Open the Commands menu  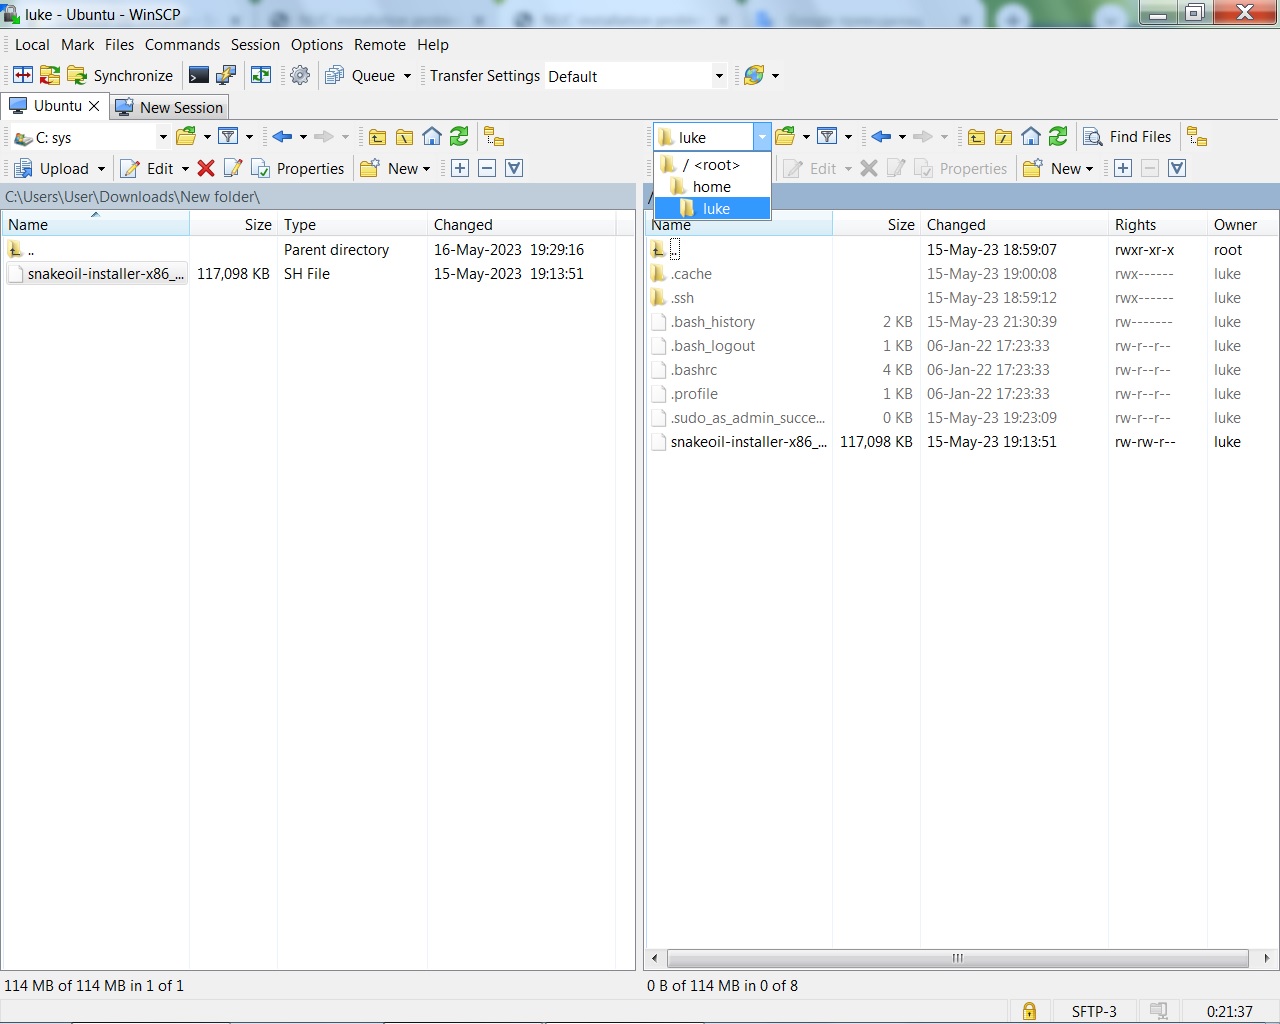[x=182, y=45]
